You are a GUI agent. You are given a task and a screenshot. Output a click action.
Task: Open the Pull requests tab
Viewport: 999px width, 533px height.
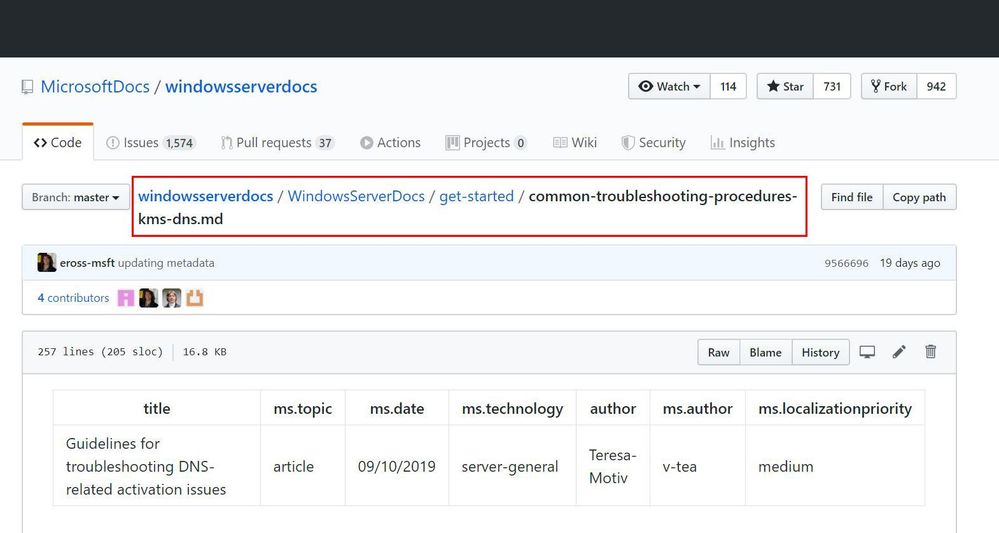[278, 143]
